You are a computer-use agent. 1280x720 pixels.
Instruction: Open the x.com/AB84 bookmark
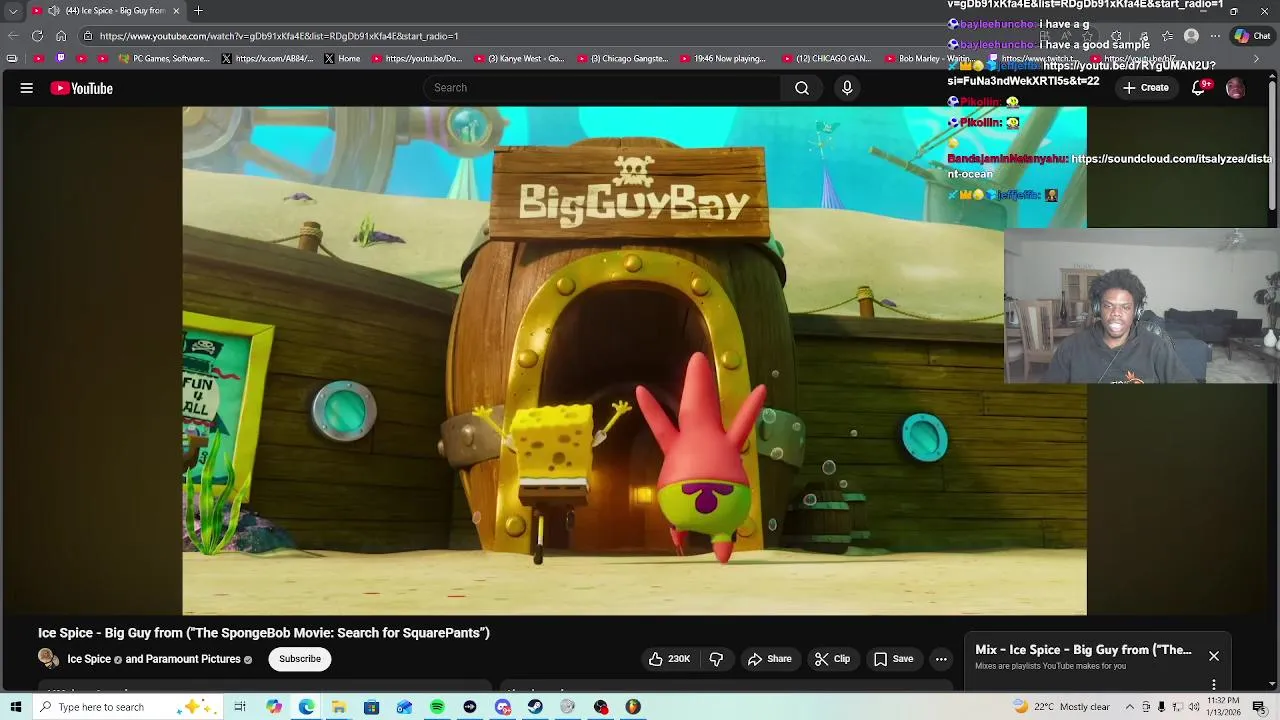coord(268,59)
